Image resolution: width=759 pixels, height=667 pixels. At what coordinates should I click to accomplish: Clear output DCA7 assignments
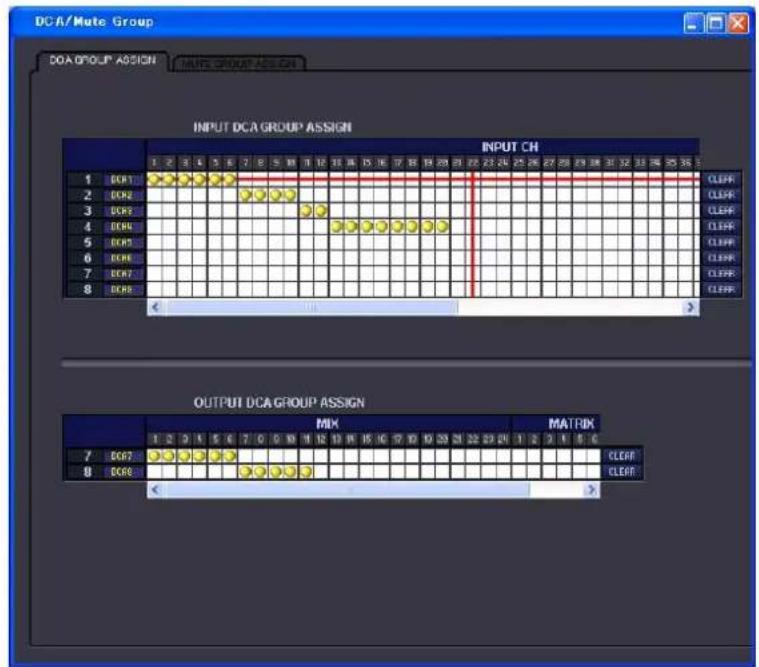[622, 456]
